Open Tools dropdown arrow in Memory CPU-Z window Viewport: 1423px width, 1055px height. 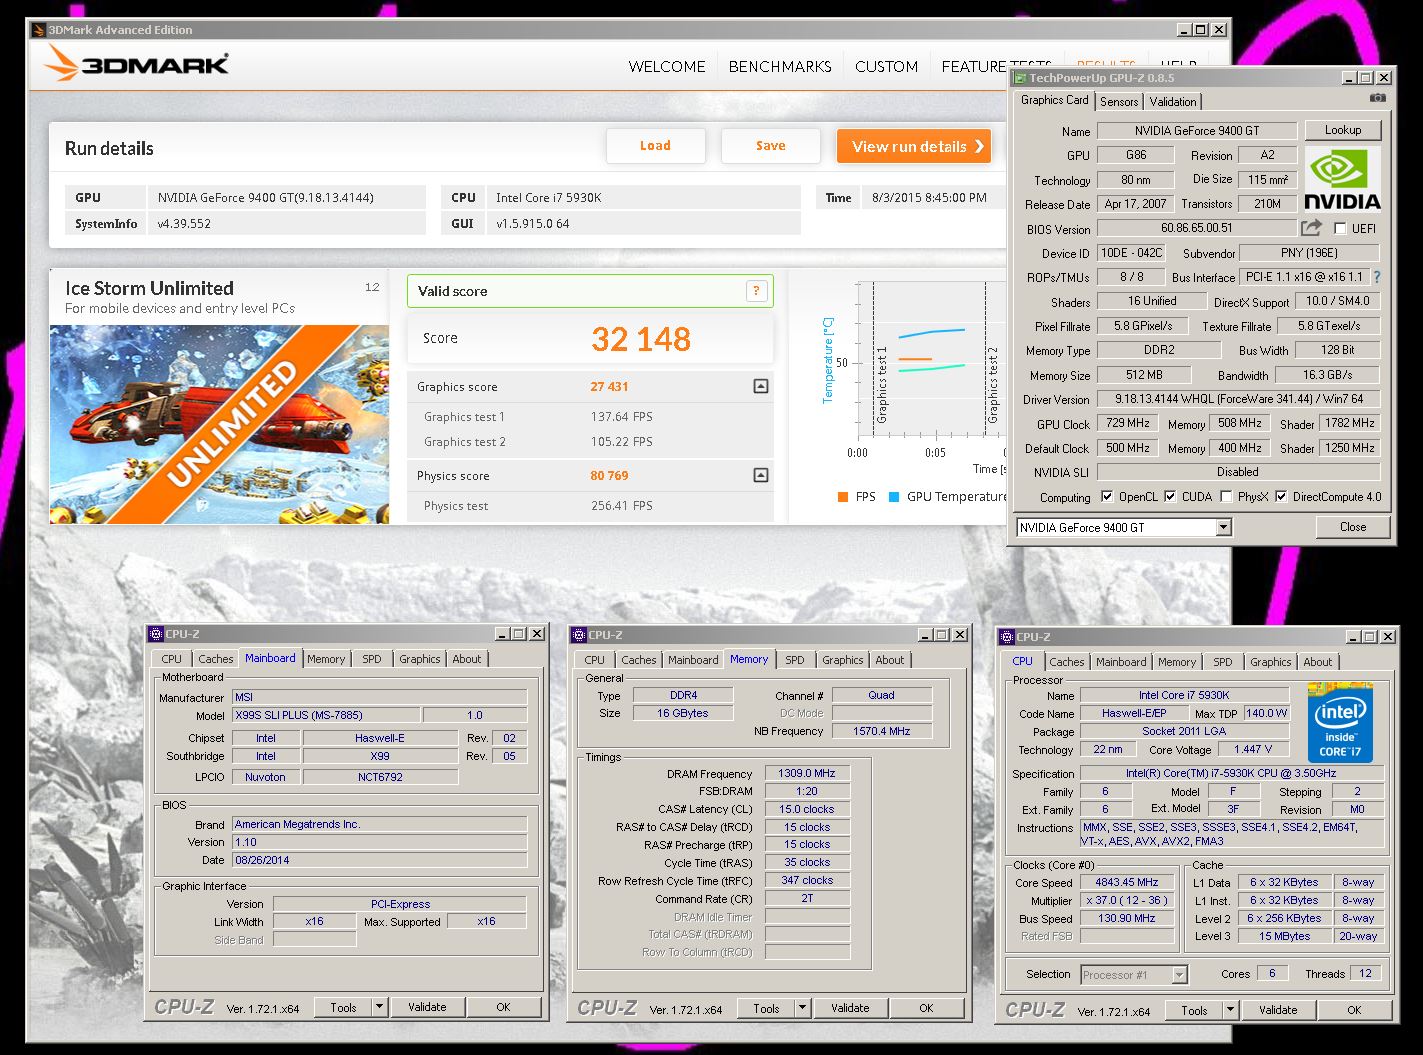(x=804, y=1009)
